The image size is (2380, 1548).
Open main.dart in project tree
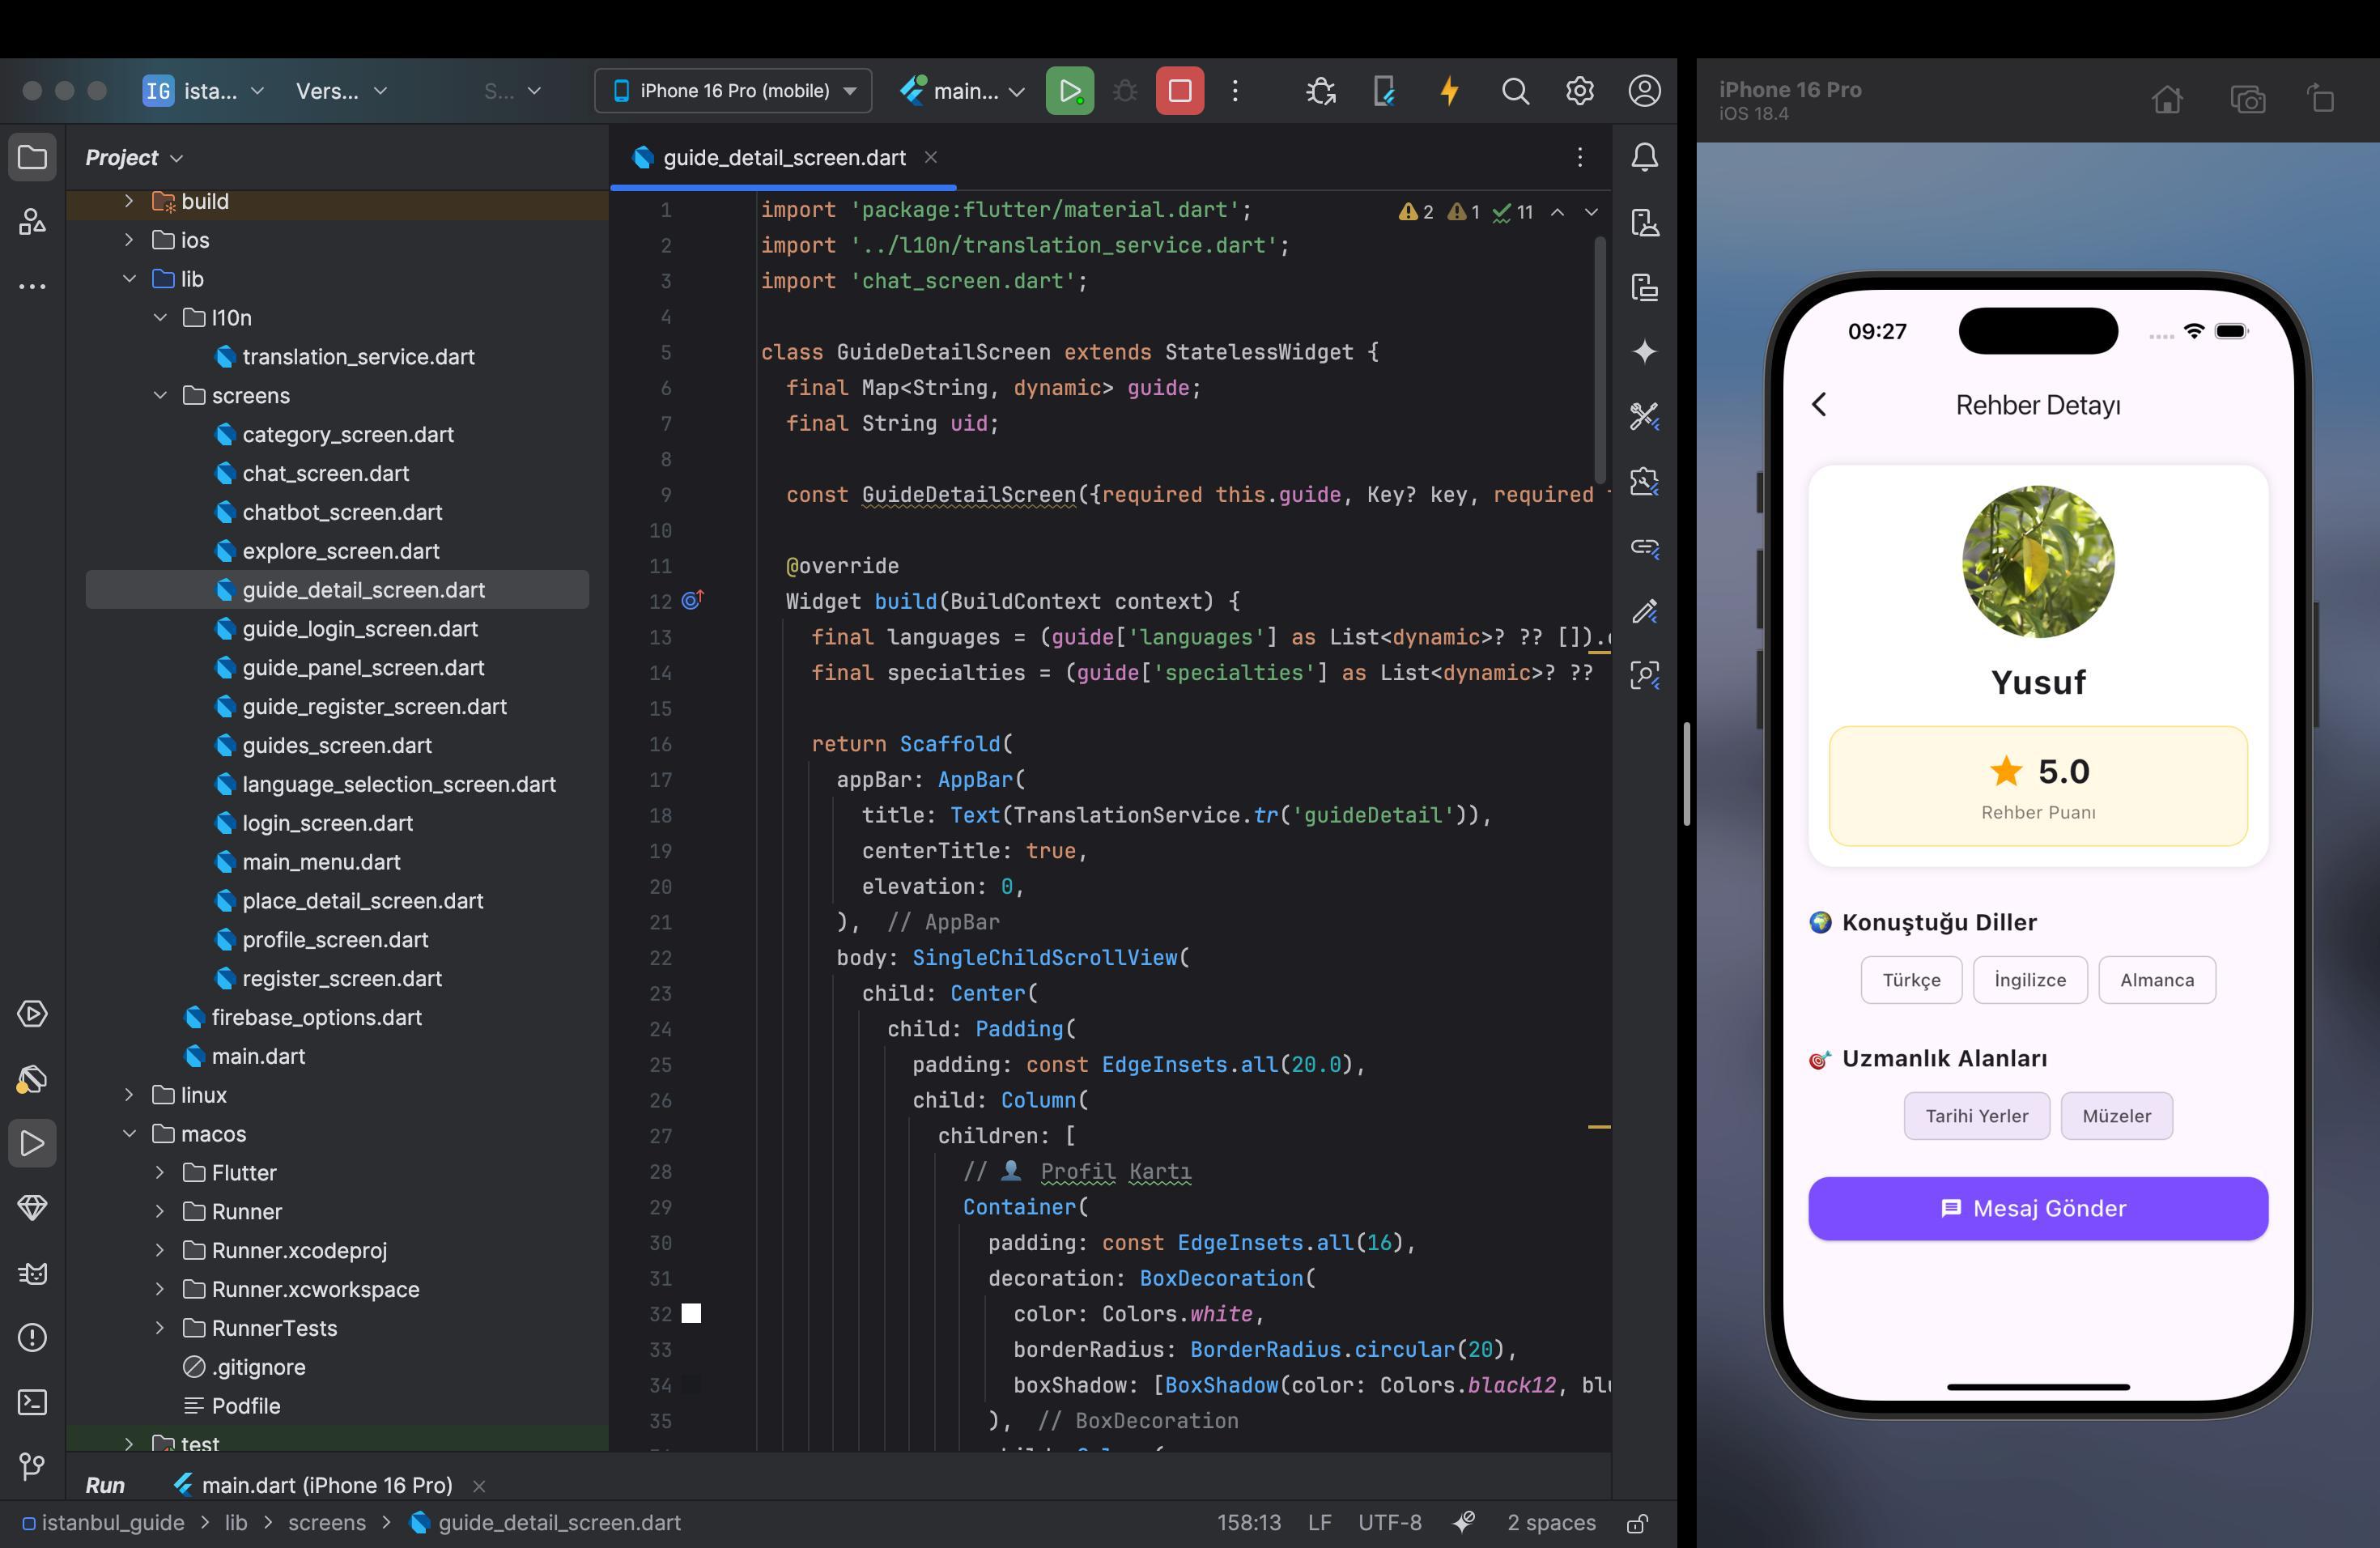click(245, 1056)
